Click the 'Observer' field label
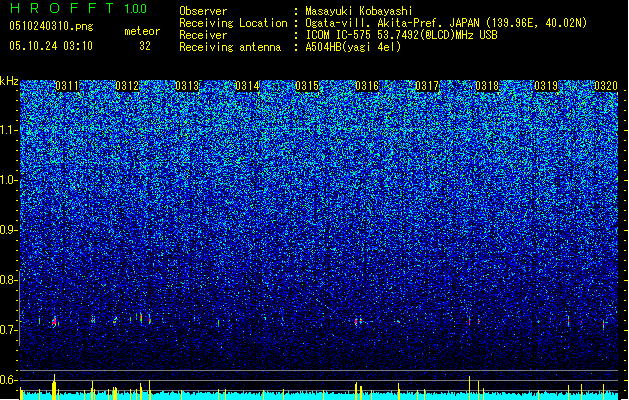The image size is (629, 400). pyautogui.click(x=203, y=11)
